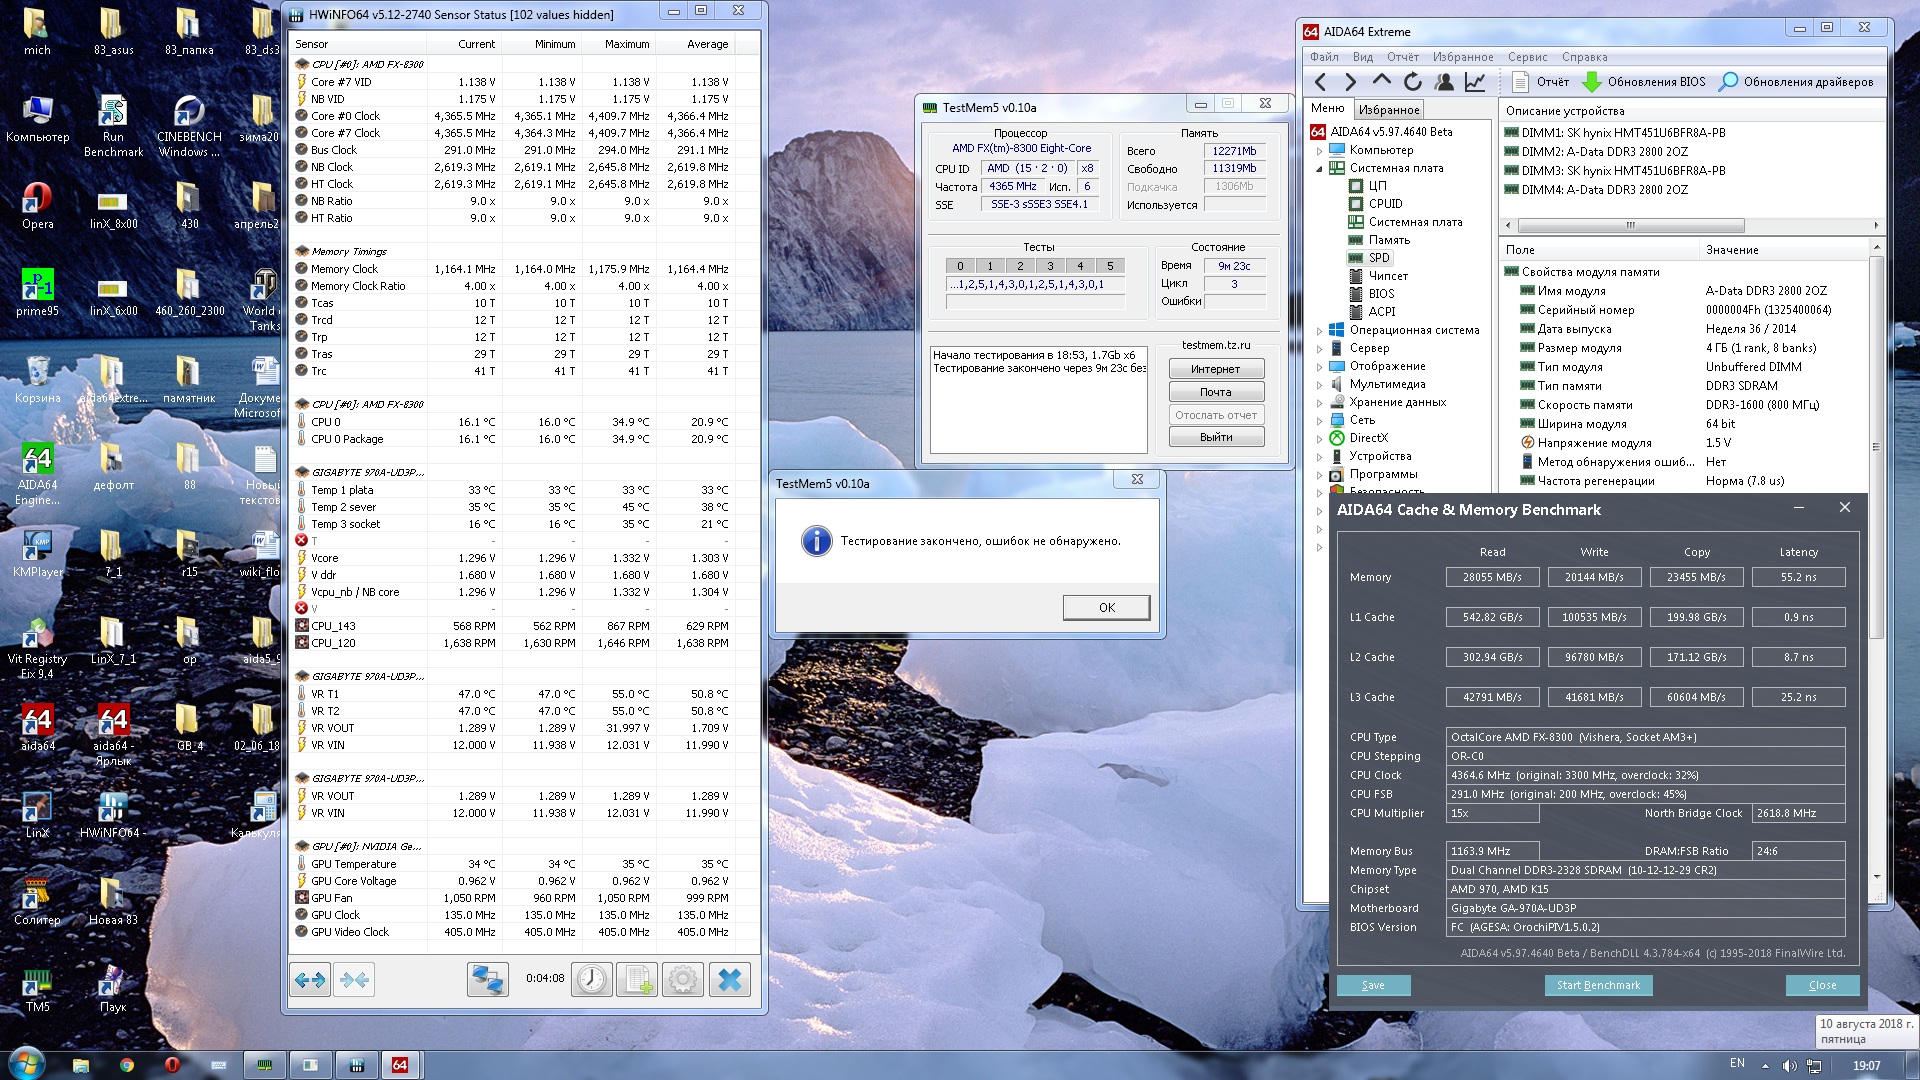This screenshot has width=1920, height=1080.
Task: Click the AIDA64 refresh toolbar icon
Action: (x=1412, y=82)
